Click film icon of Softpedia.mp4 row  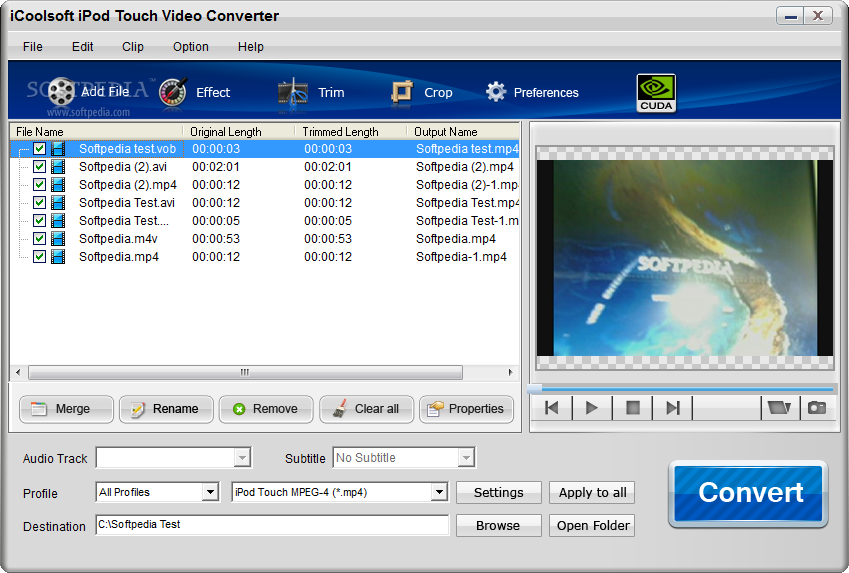(x=58, y=256)
